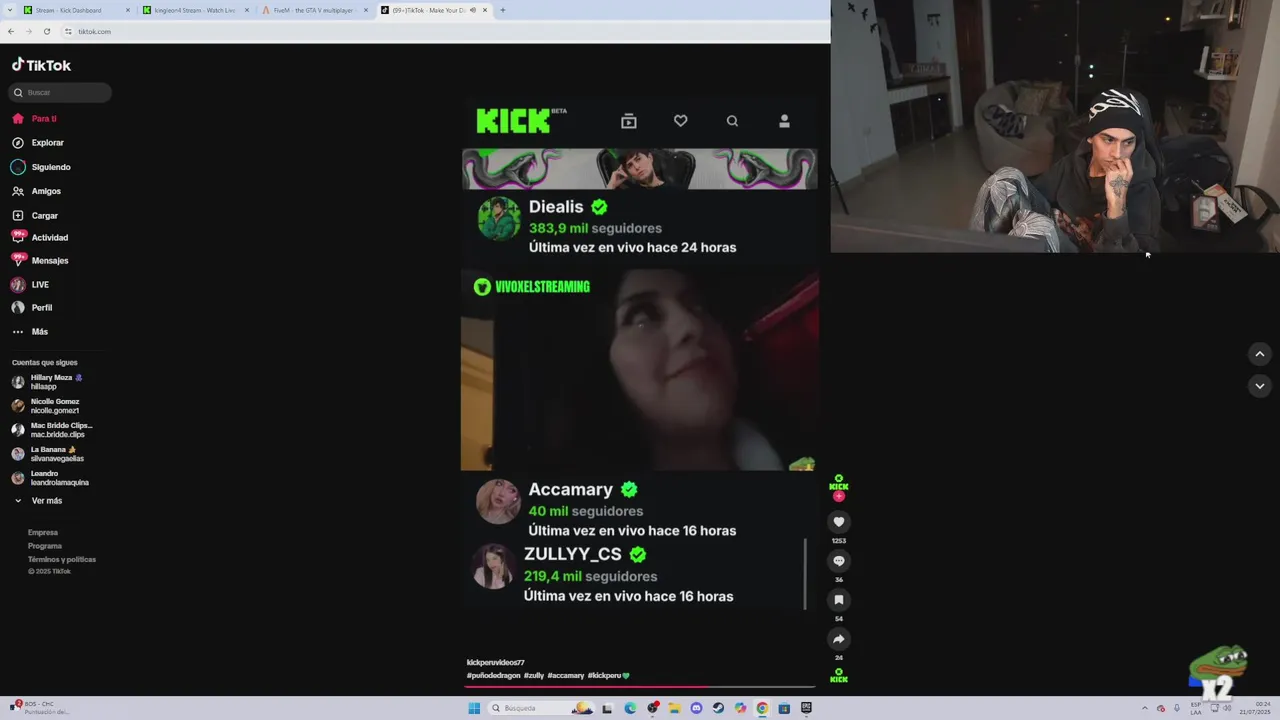Screen dimensions: 1280x720
Task: Go to the Siguiendo feed
Action: pyautogui.click(x=41, y=167)
